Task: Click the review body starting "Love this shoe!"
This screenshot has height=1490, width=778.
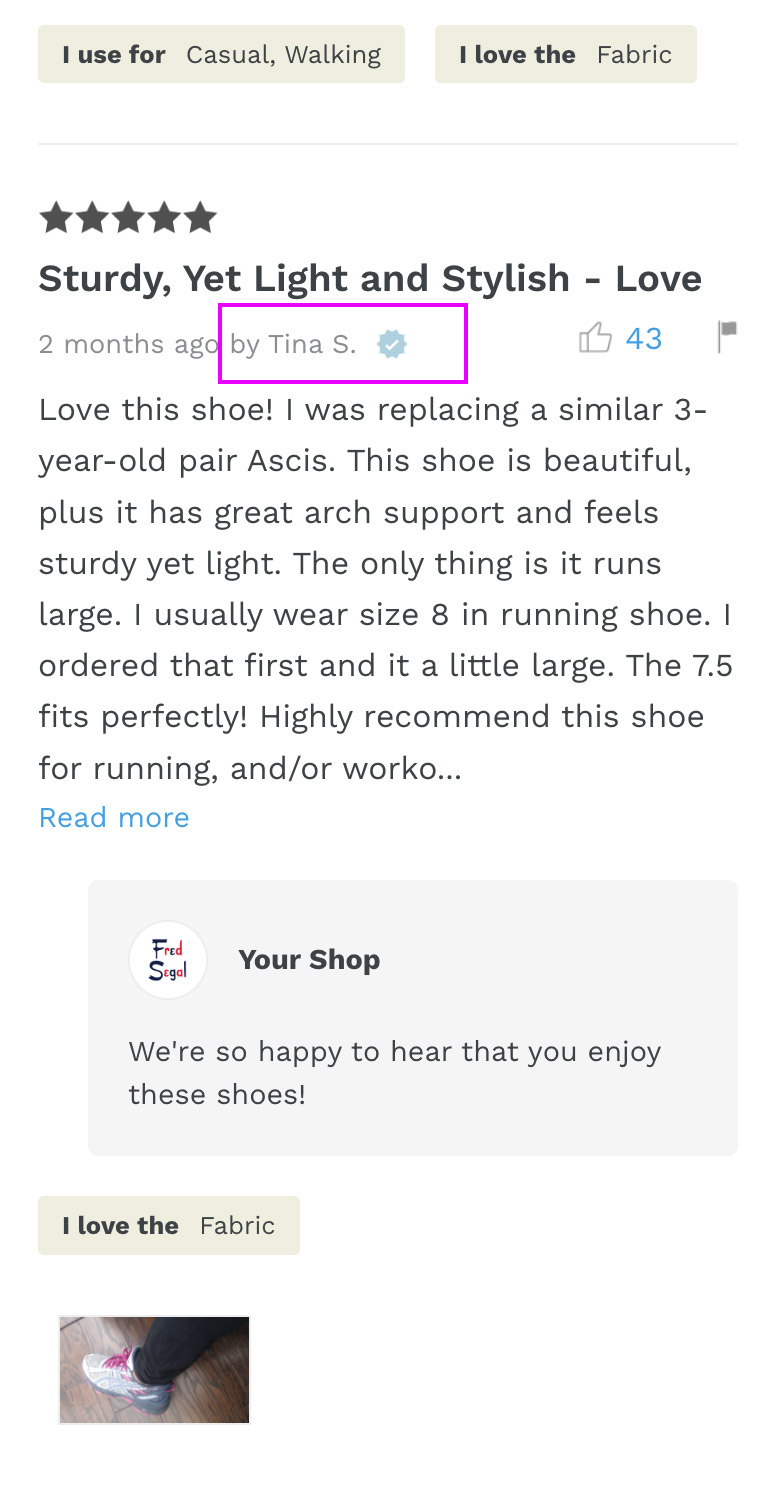Action: 385,563
